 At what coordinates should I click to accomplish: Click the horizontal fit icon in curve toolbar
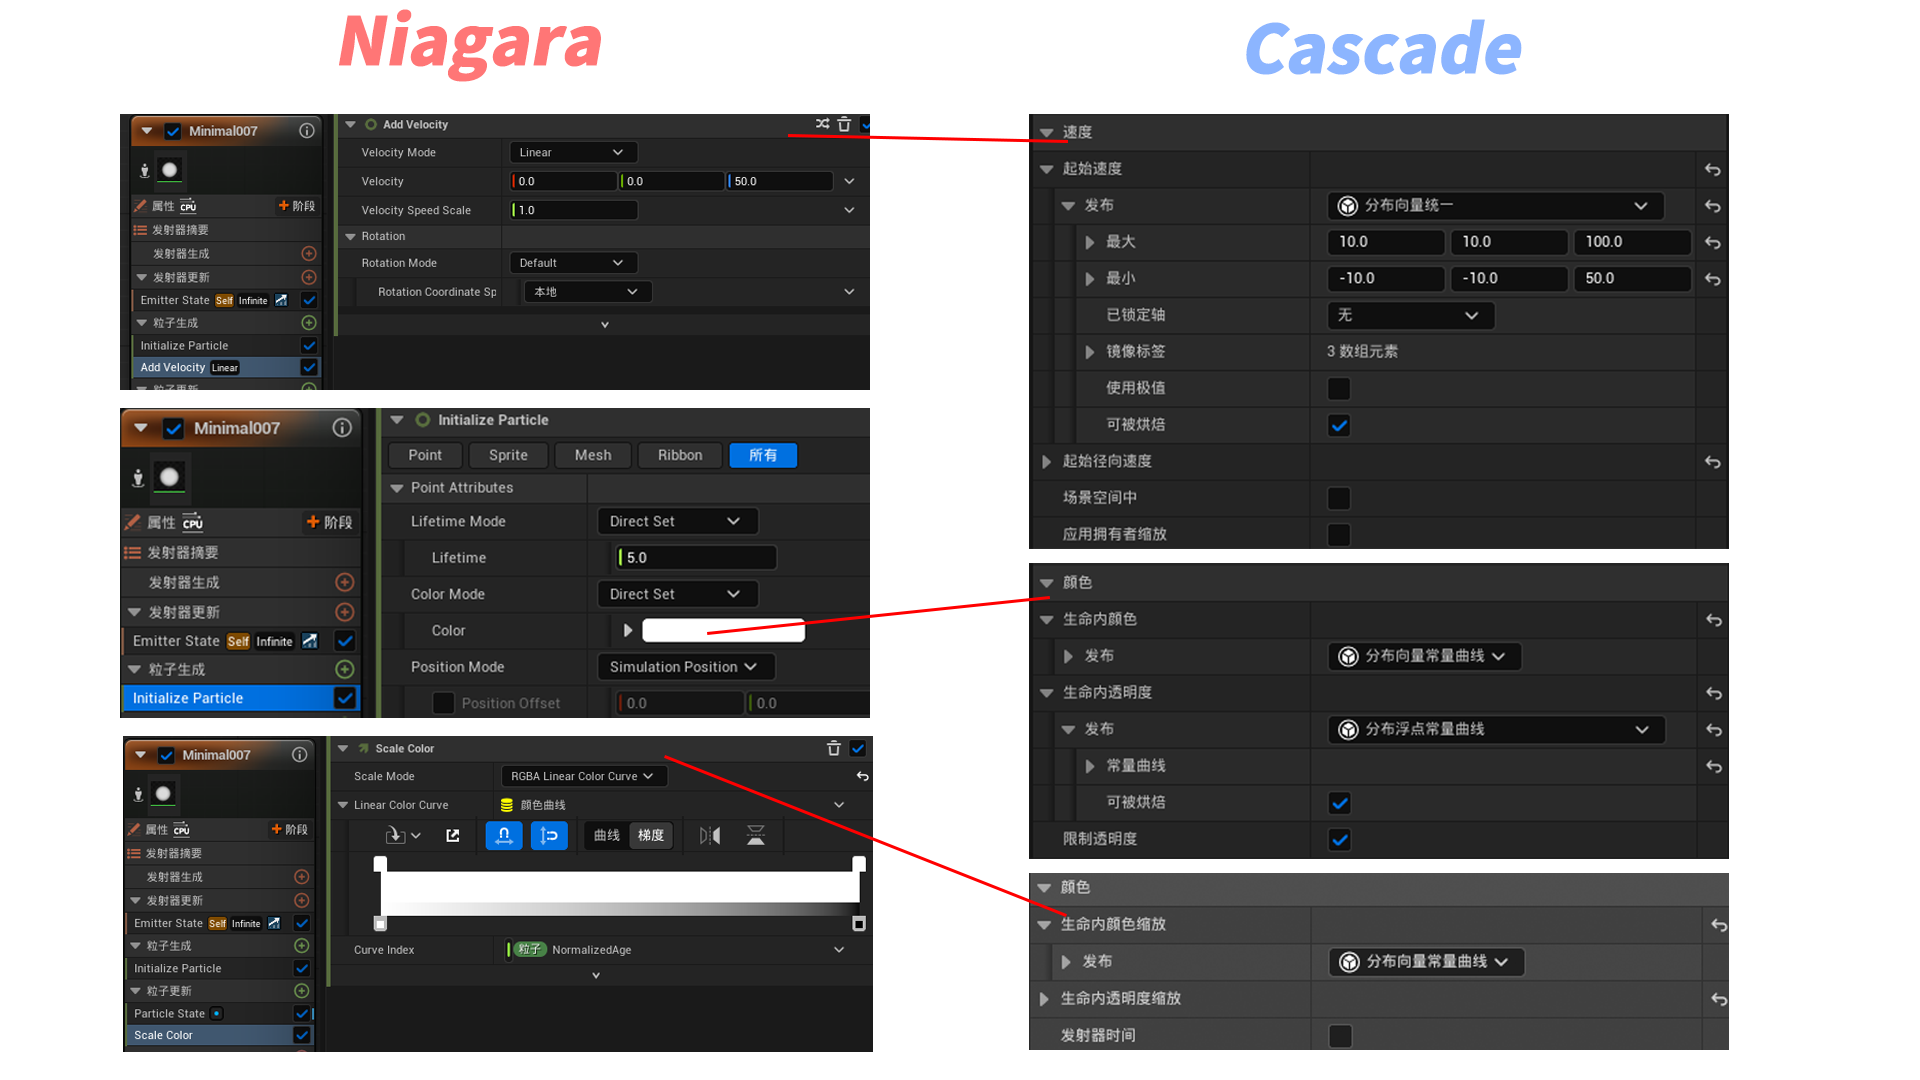coord(504,835)
